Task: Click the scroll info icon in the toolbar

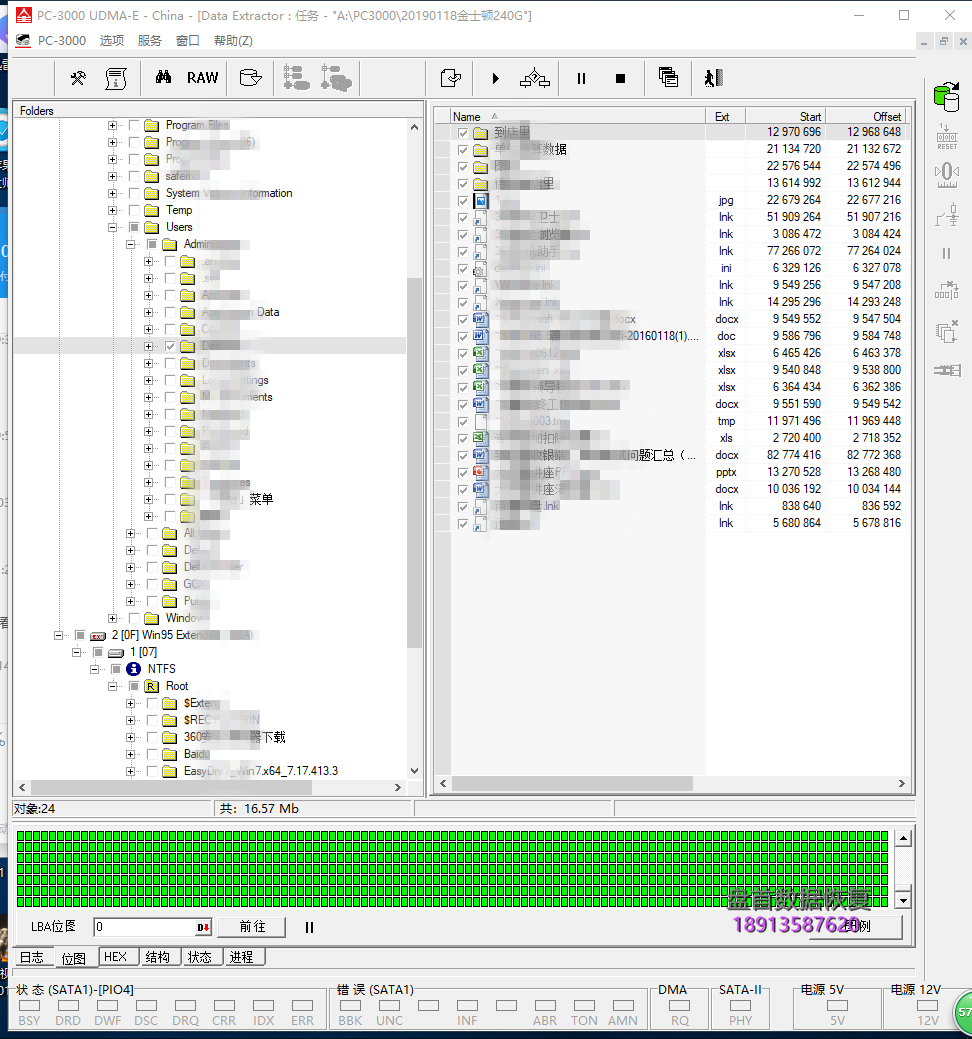Action: [116, 78]
